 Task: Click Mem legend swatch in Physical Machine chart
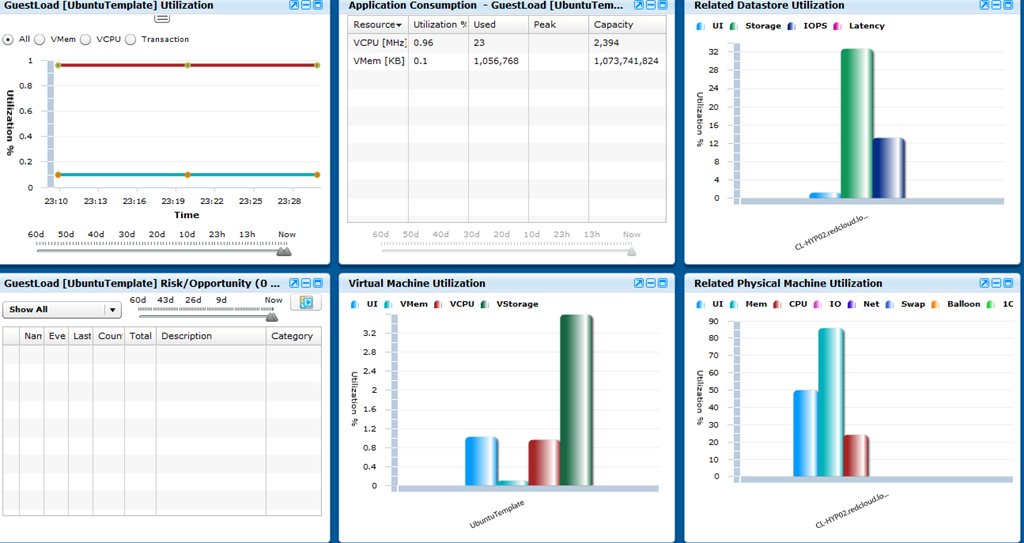733,304
